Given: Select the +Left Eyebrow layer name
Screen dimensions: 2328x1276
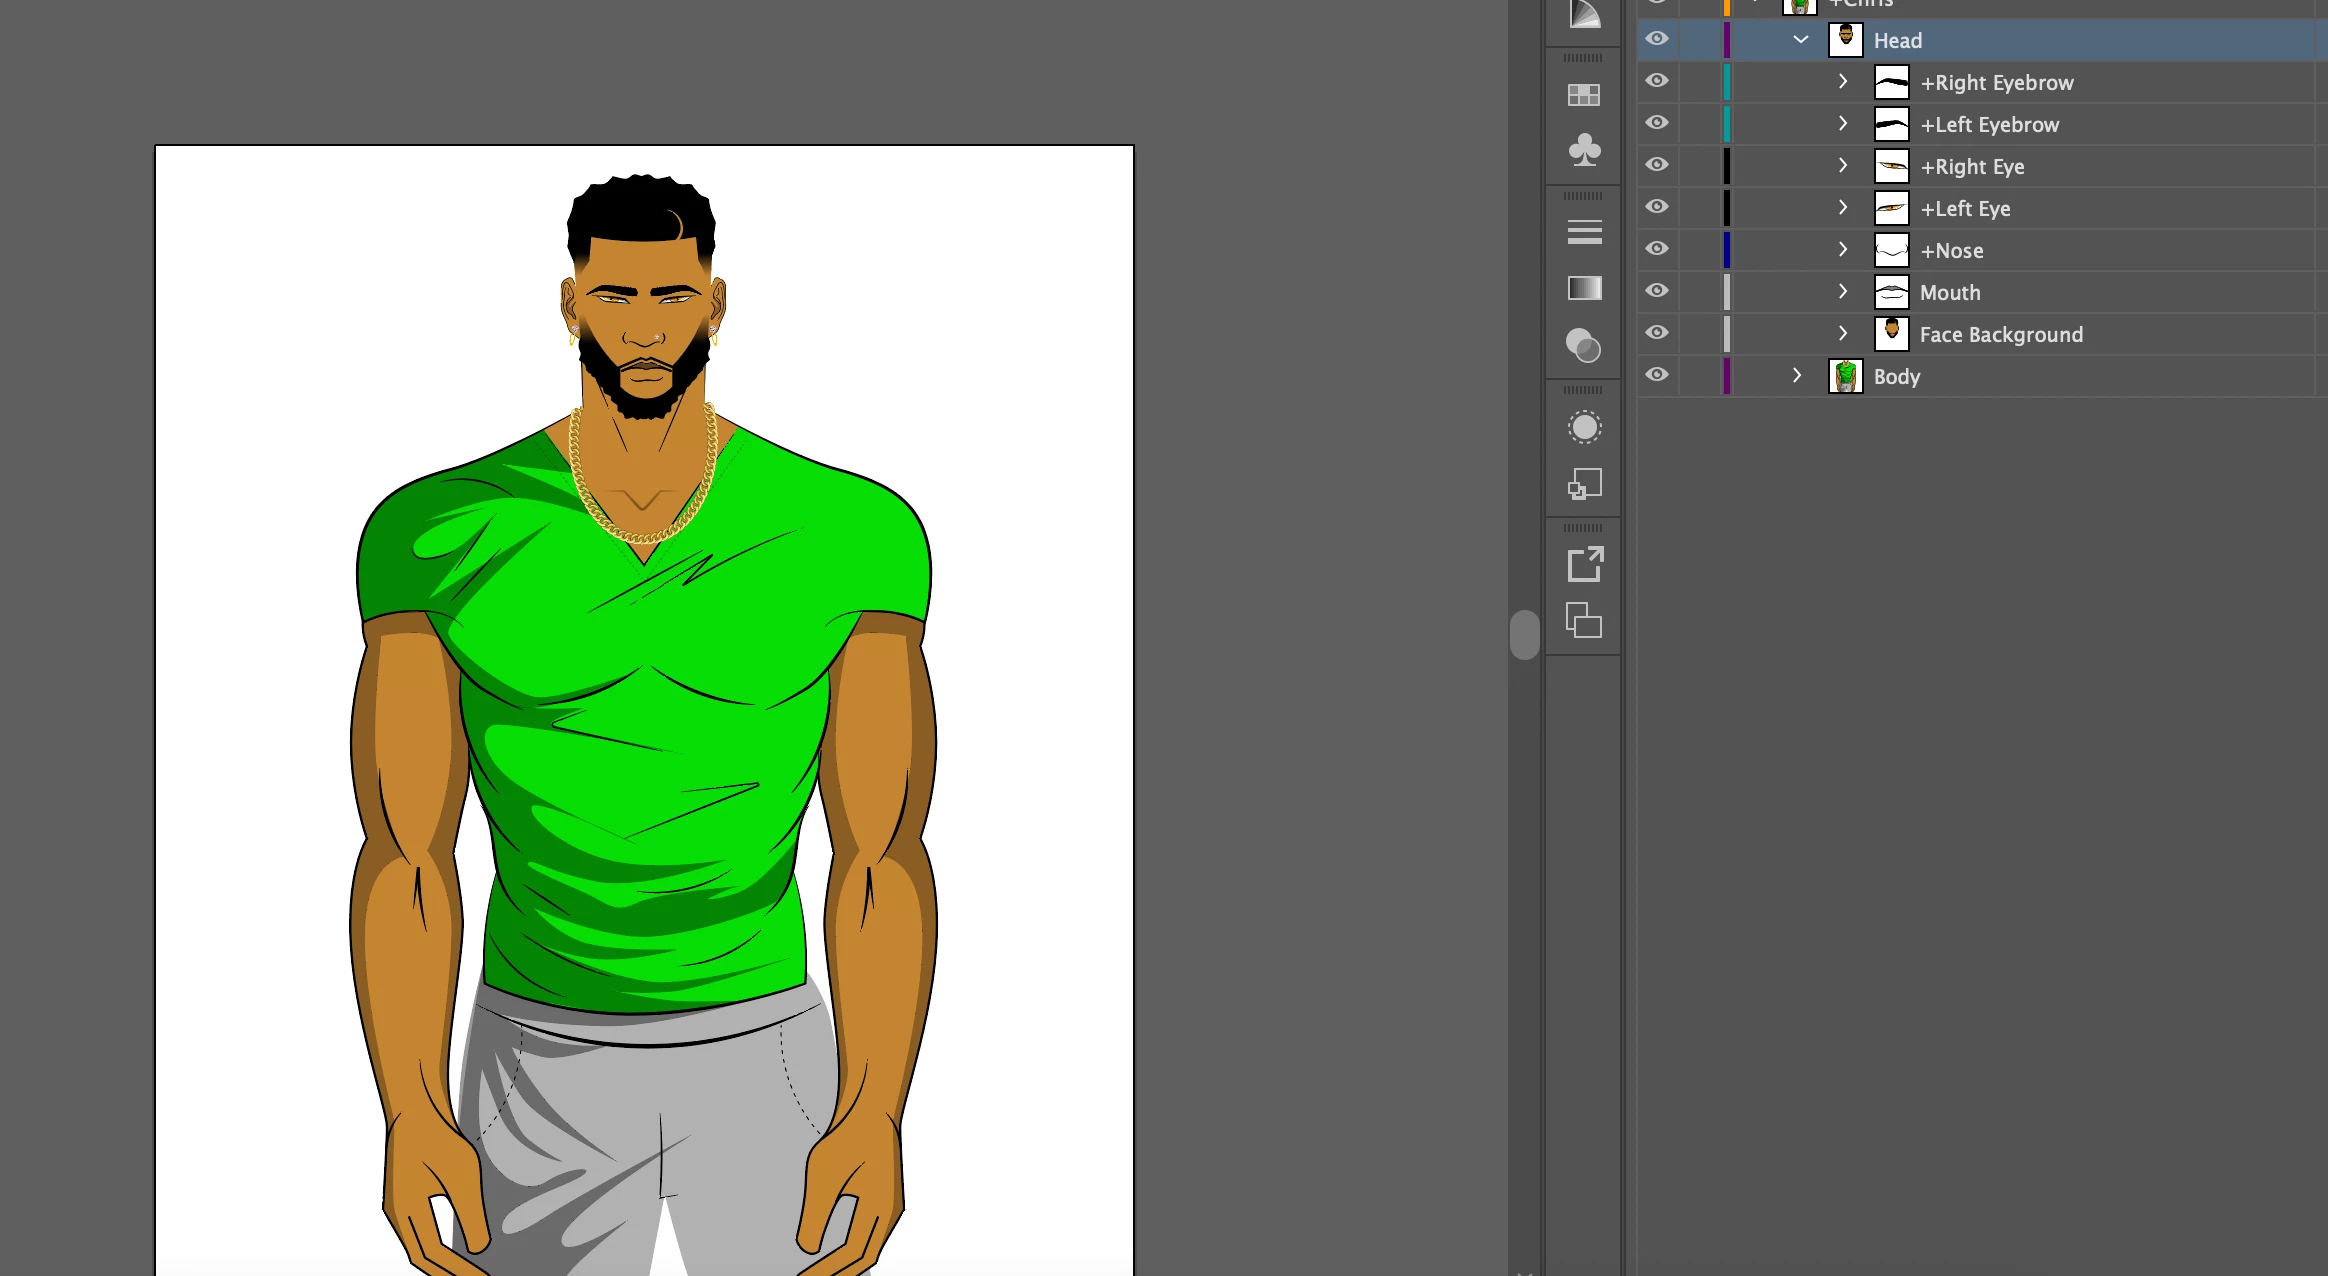Looking at the screenshot, I should point(1989,125).
